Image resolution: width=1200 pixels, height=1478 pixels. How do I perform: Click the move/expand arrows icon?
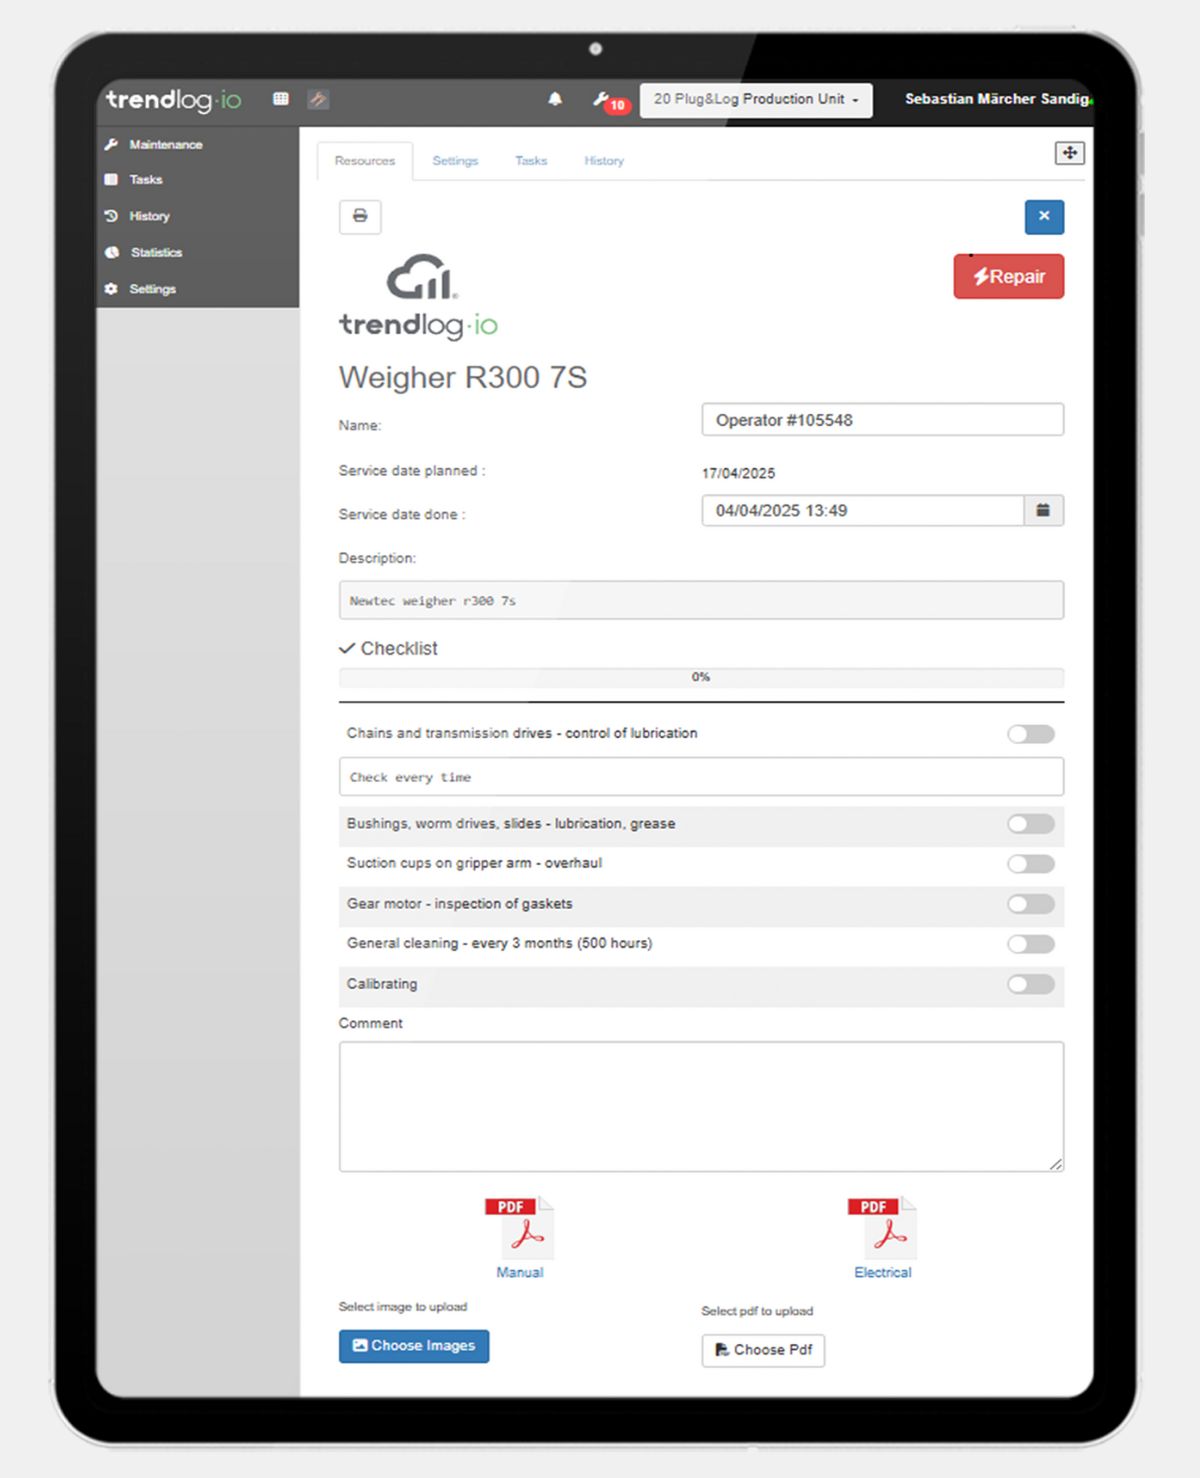[x=1069, y=153]
